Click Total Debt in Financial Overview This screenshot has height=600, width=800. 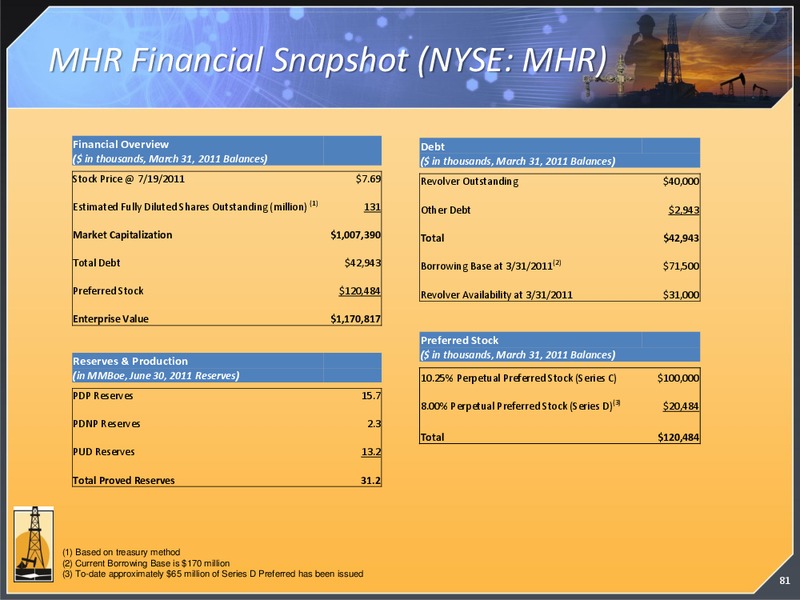tap(96, 263)
